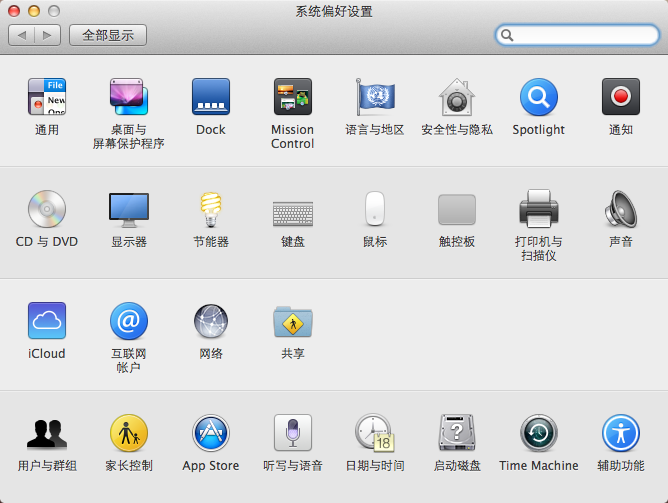668x503 pixels.
Task: Close window with the red button
Action: tap(14, 11)
